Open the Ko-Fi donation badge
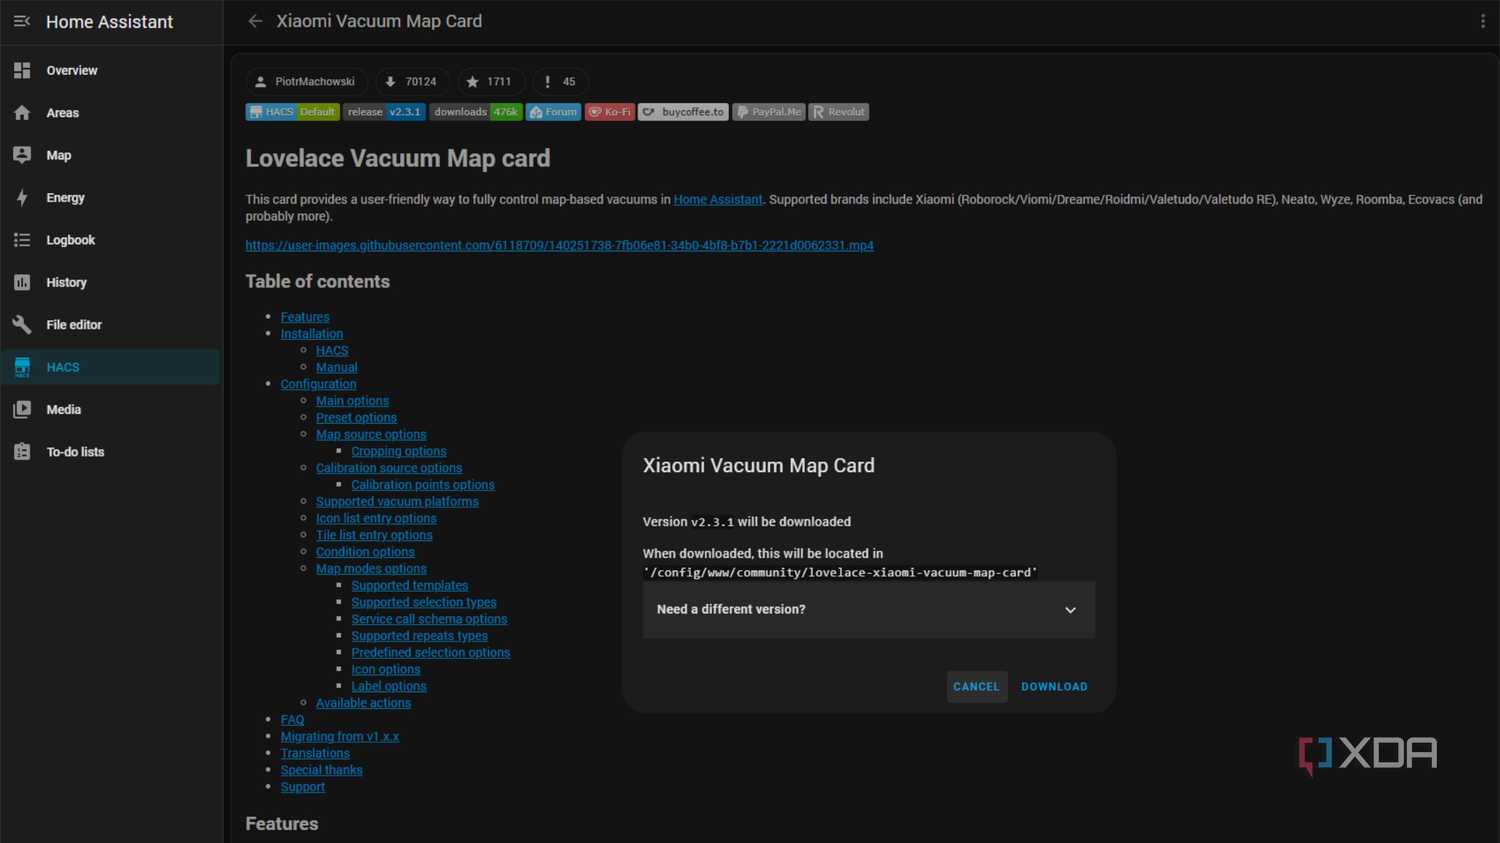The image size is (1500, 843). coord(610,112)
